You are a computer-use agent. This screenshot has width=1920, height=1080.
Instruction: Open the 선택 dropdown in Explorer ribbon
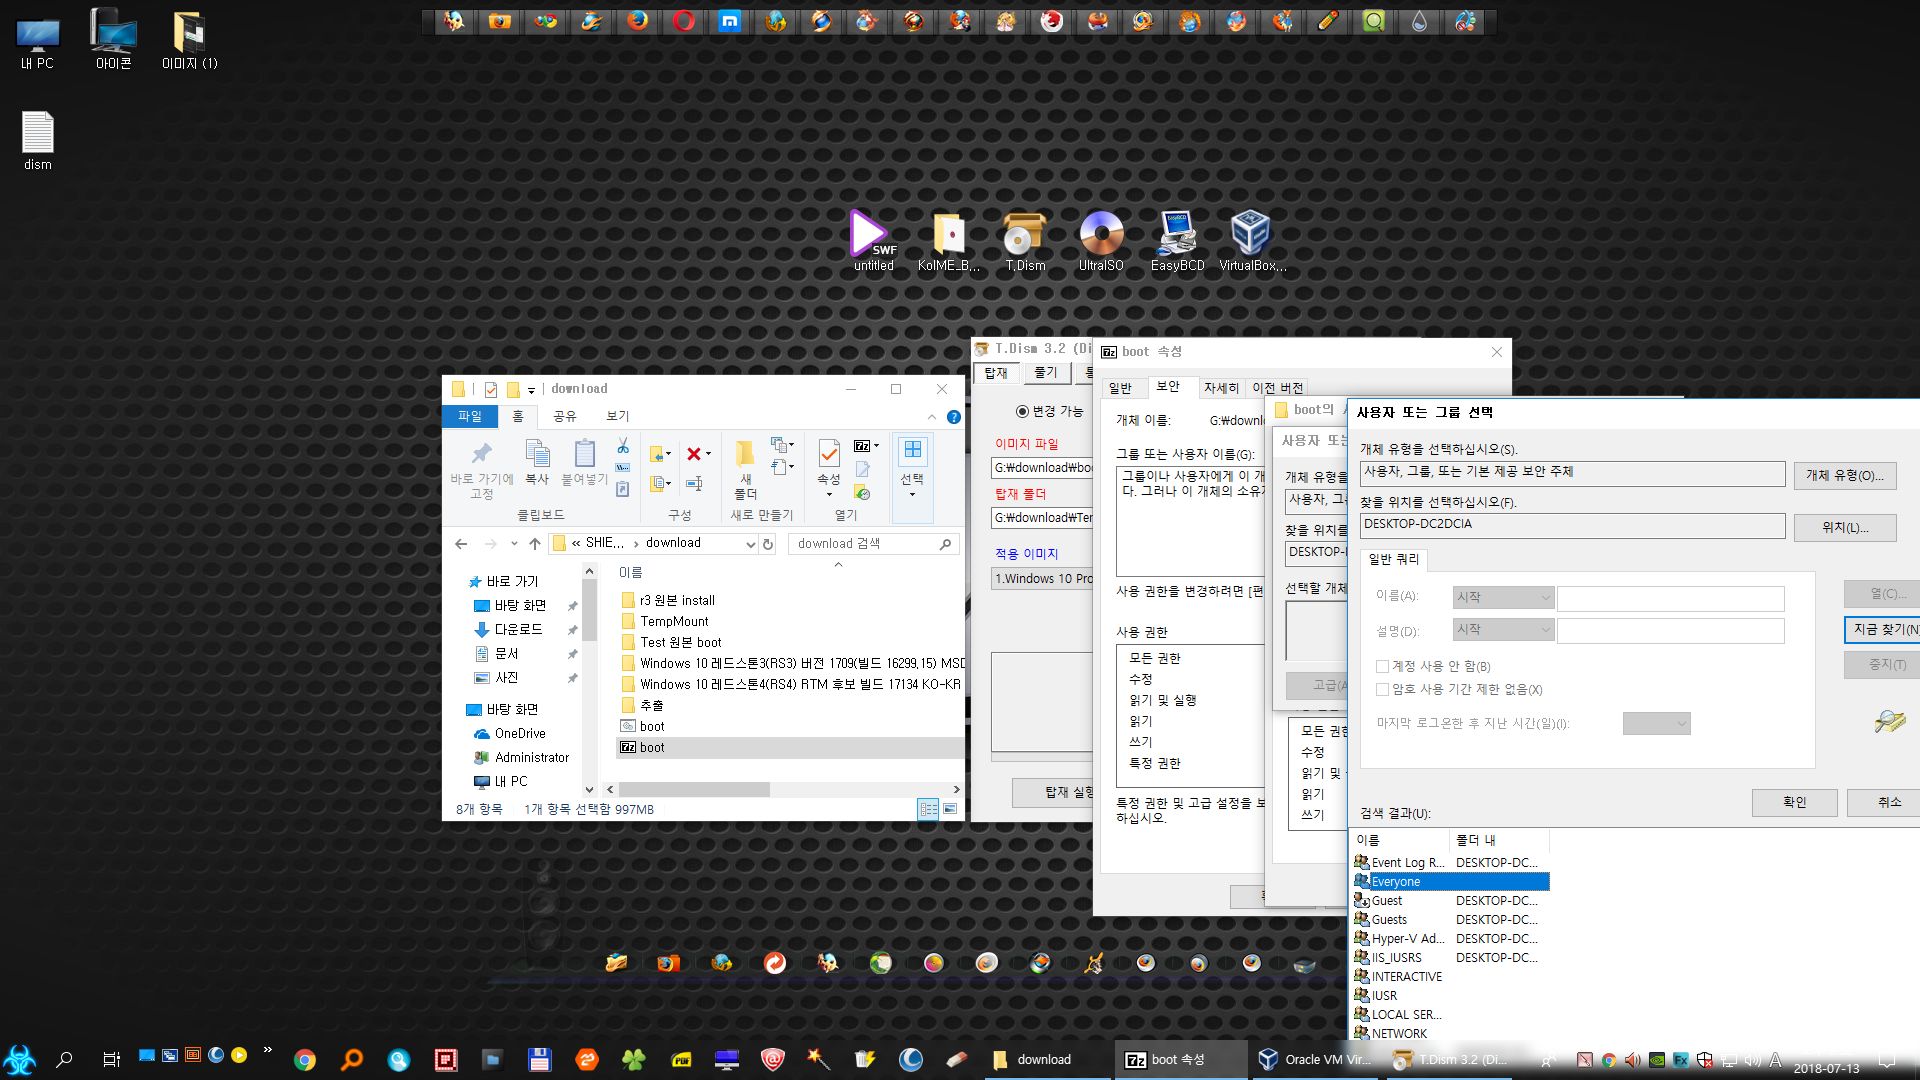pyautogui.click(x=912, y=480)
